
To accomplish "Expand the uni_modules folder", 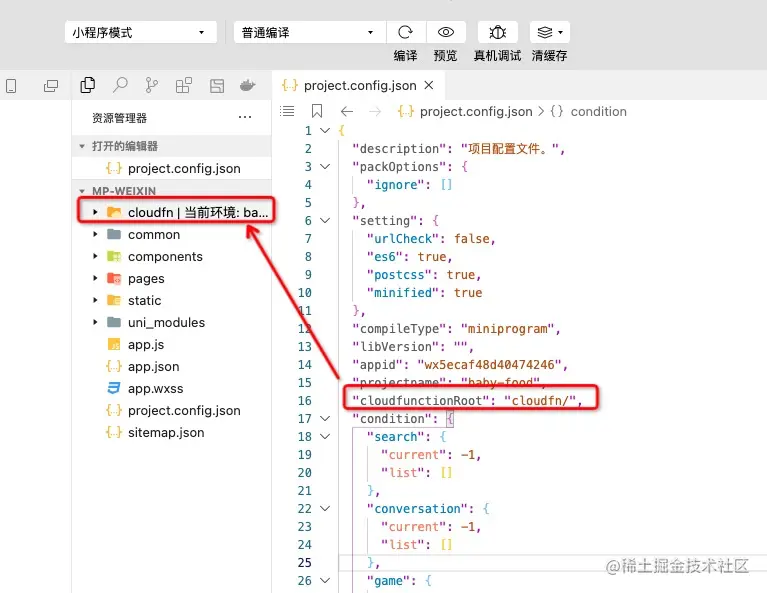I will pyautogui.click(x=95, y=322).
